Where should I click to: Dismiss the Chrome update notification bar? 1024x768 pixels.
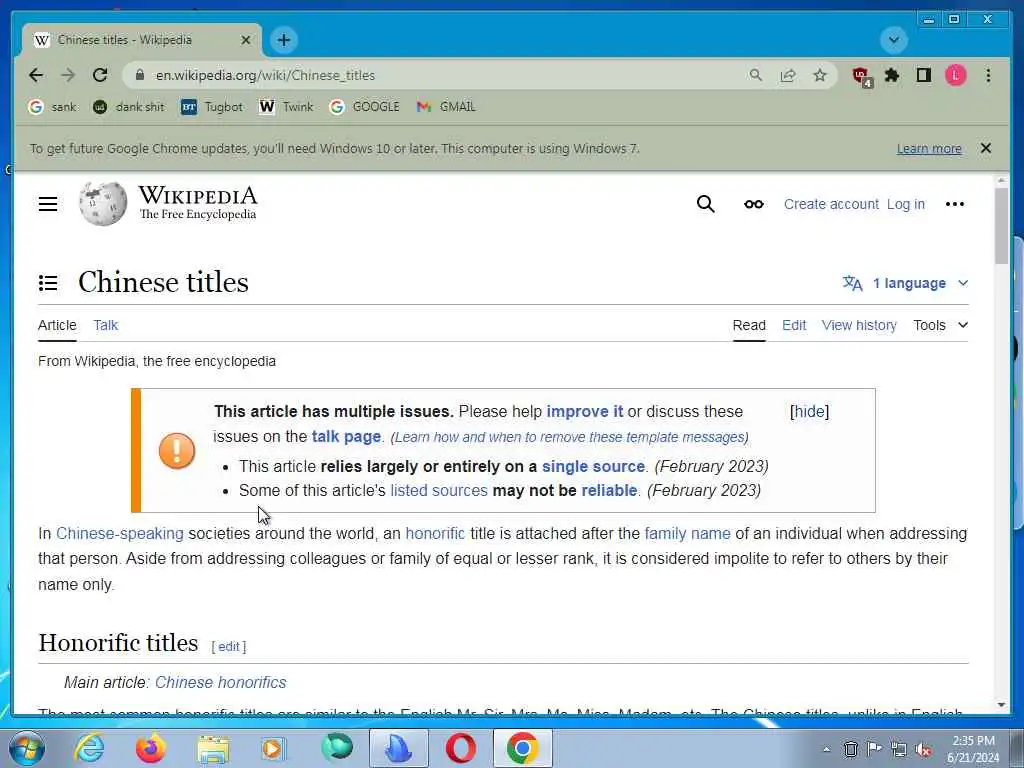[985, 148]
